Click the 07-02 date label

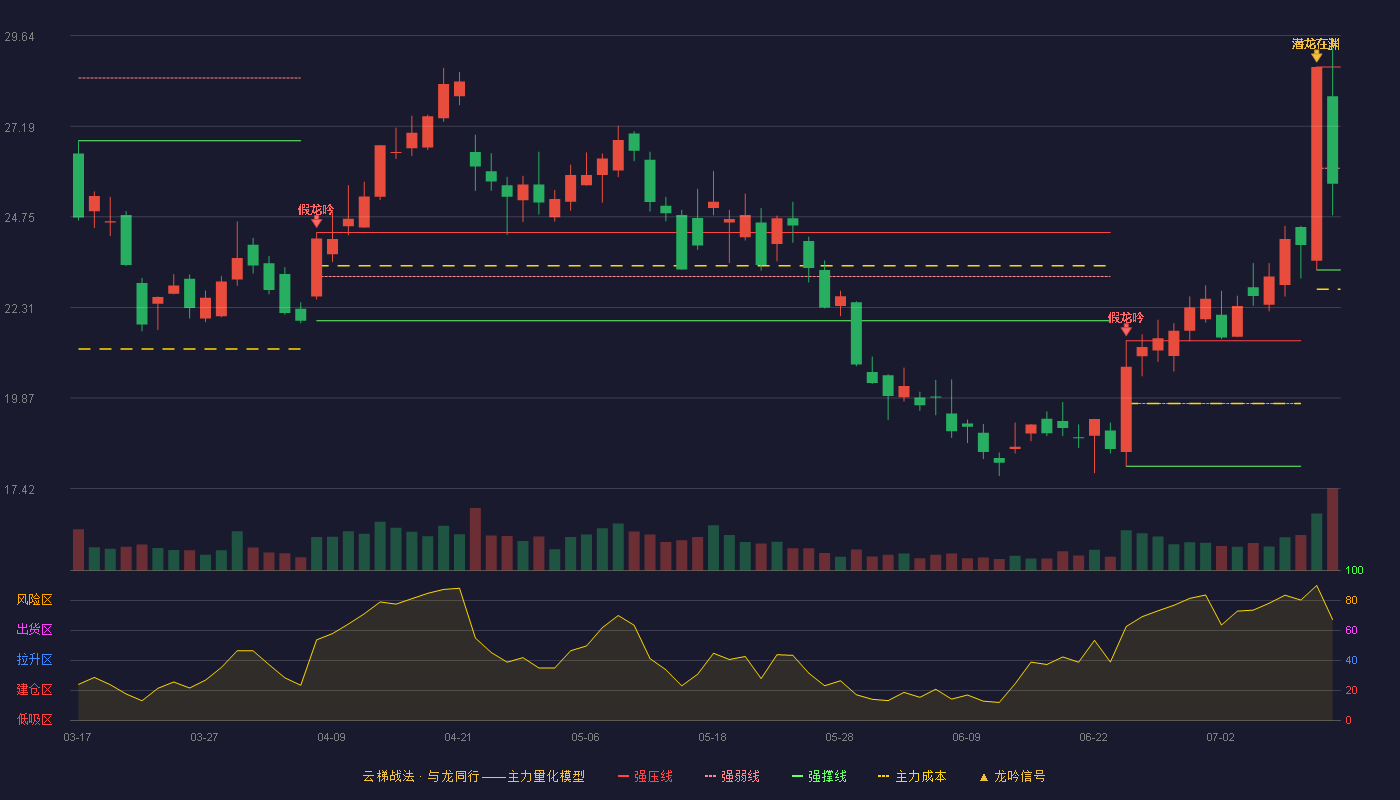click(1220, 737)
